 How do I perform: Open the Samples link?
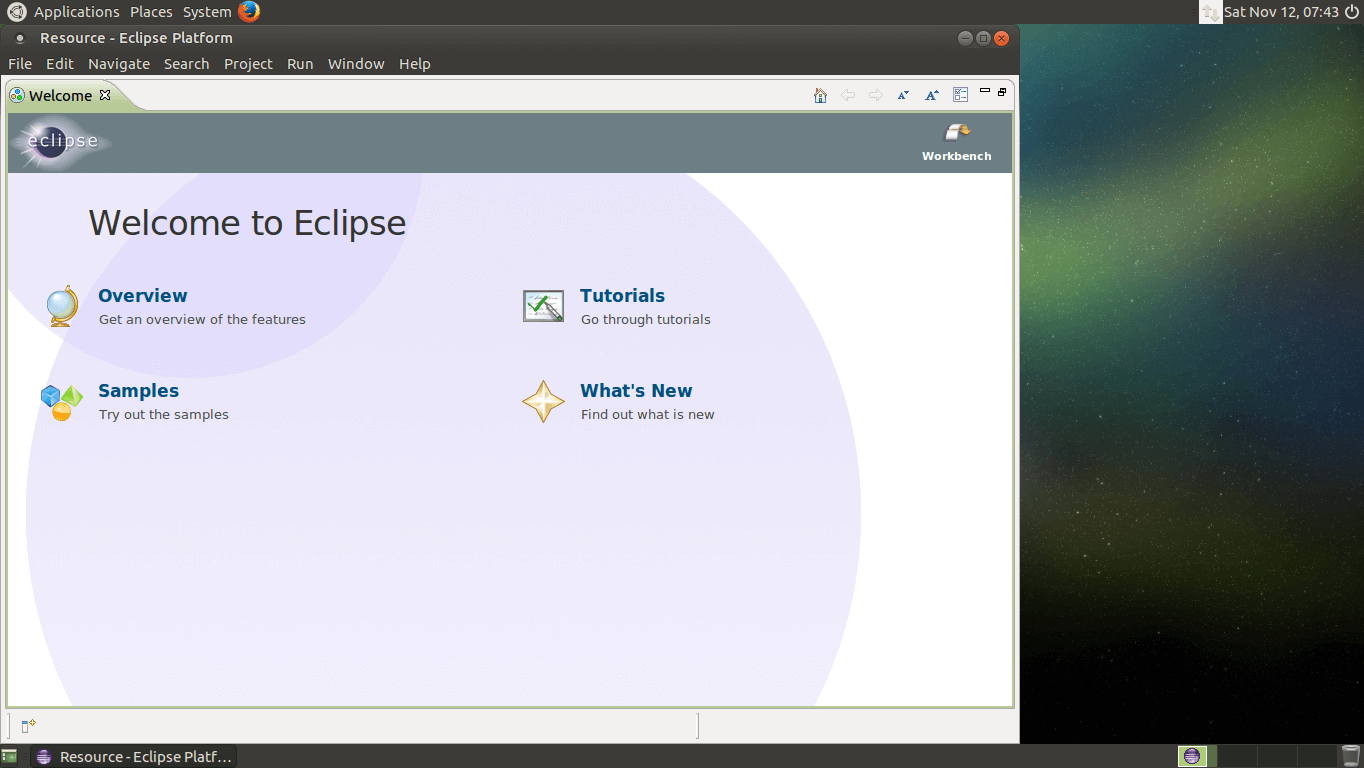138,391
